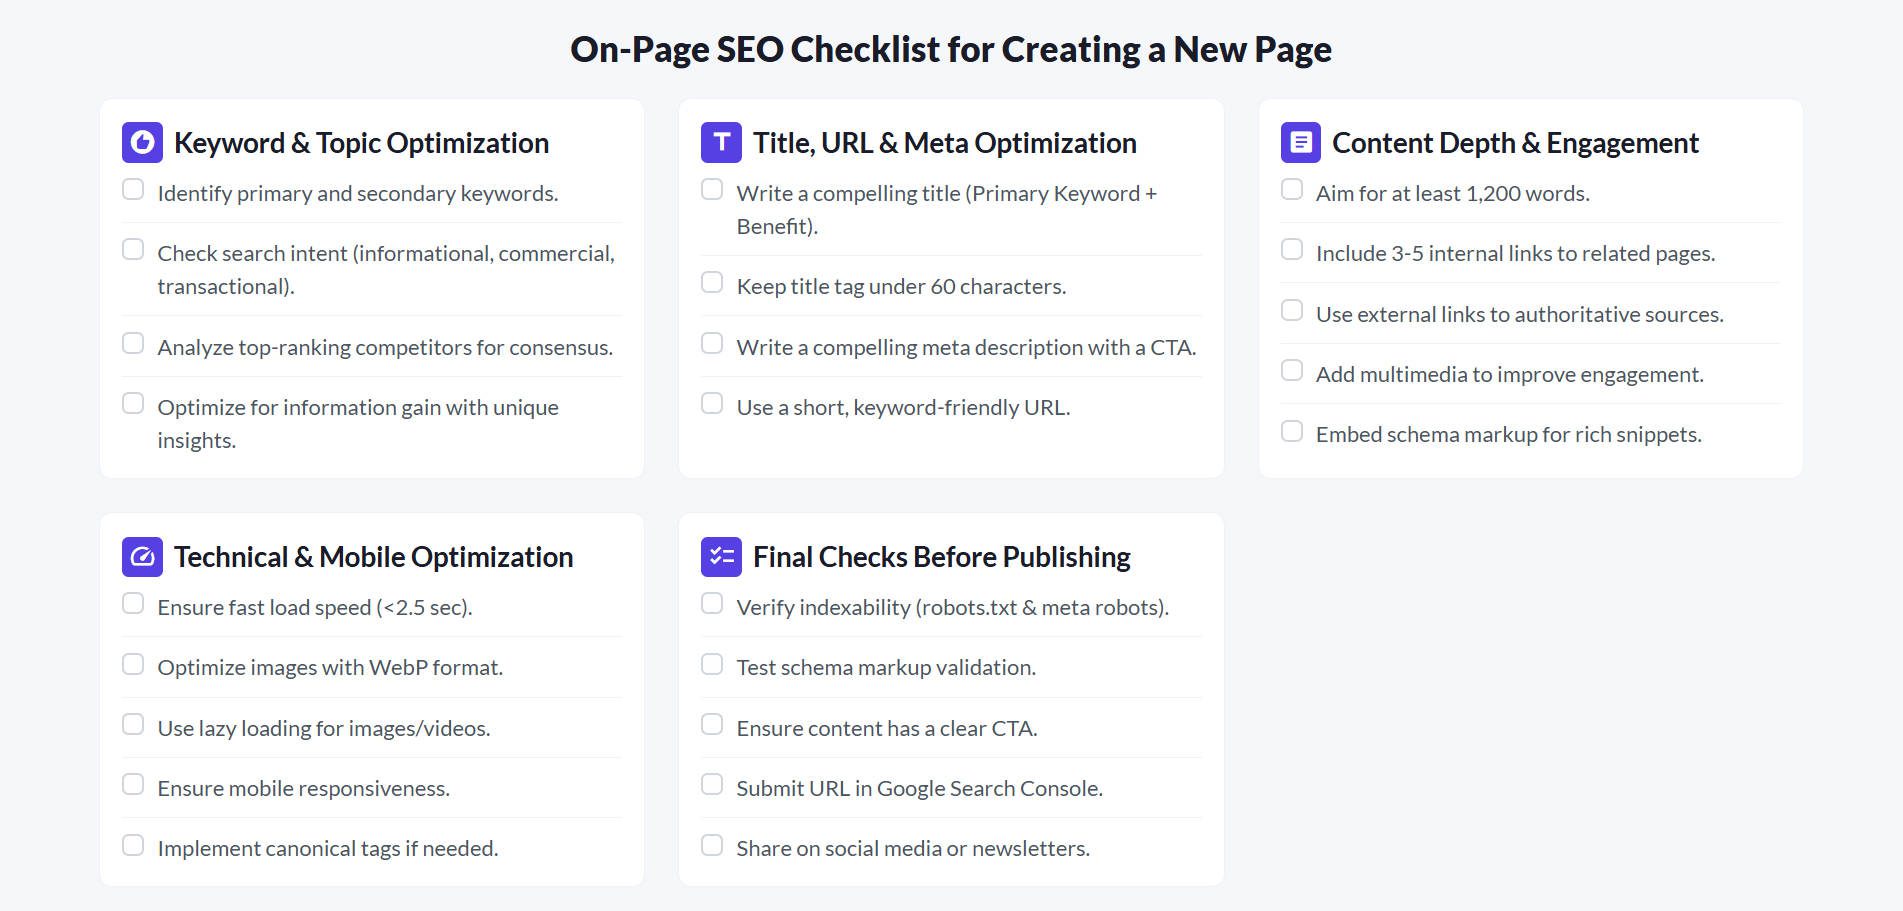The width and height of the screenshot is (1903, 911).
Task: Click the Final Checks Before Publishing icon
Action: (x=720, y=556)
